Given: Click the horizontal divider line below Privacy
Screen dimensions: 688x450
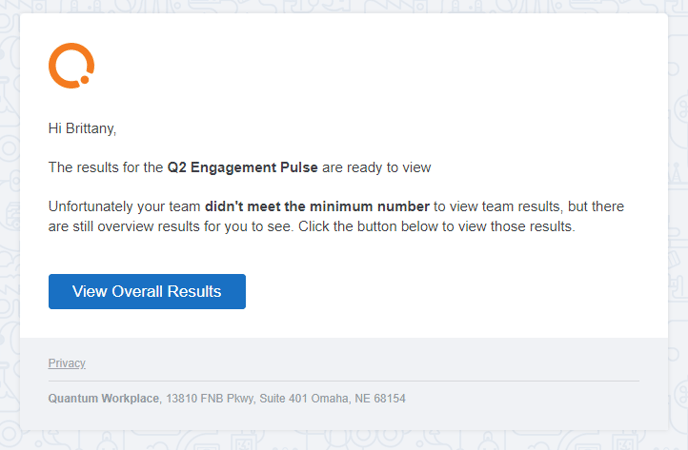Looking at the screenshot, I should click(x=344, y=381).
